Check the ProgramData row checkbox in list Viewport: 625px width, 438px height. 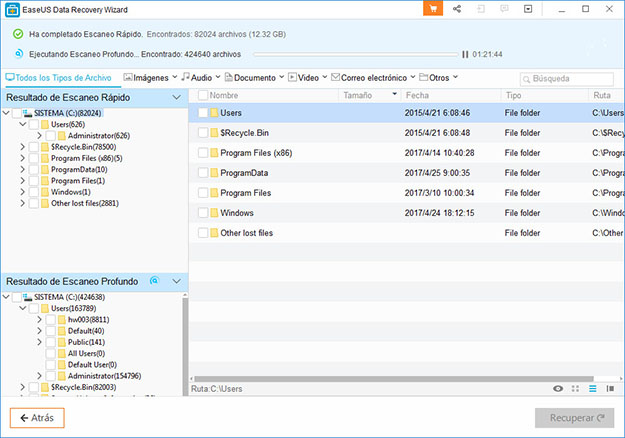click(x=203, y=173)
